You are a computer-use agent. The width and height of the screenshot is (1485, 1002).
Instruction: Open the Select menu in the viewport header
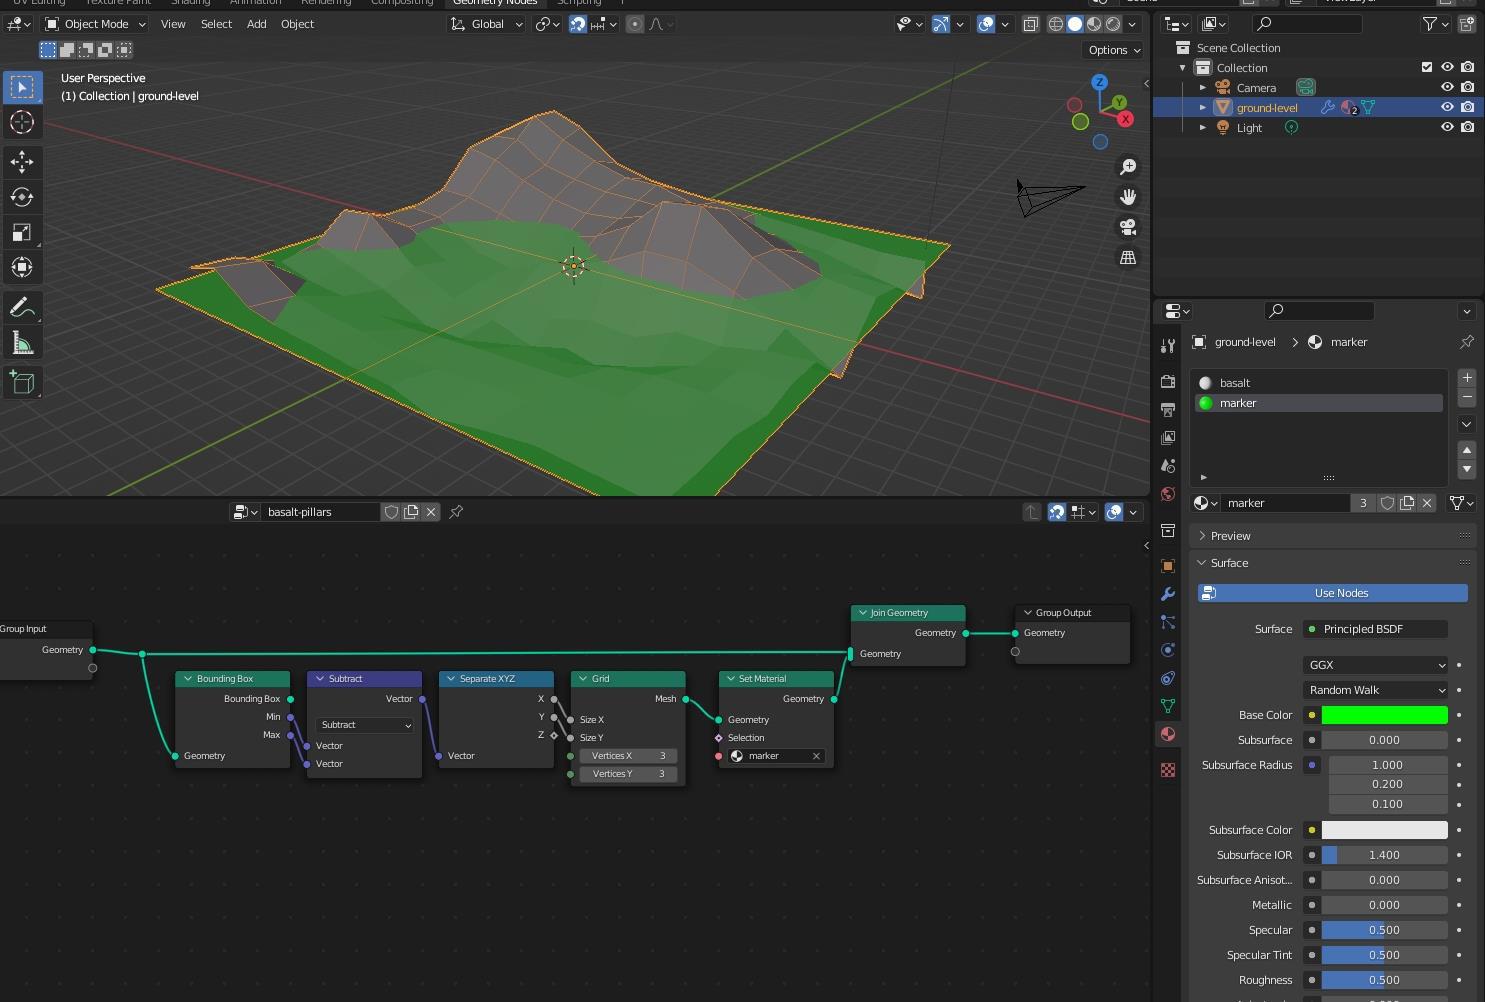[x=216, y=24]
